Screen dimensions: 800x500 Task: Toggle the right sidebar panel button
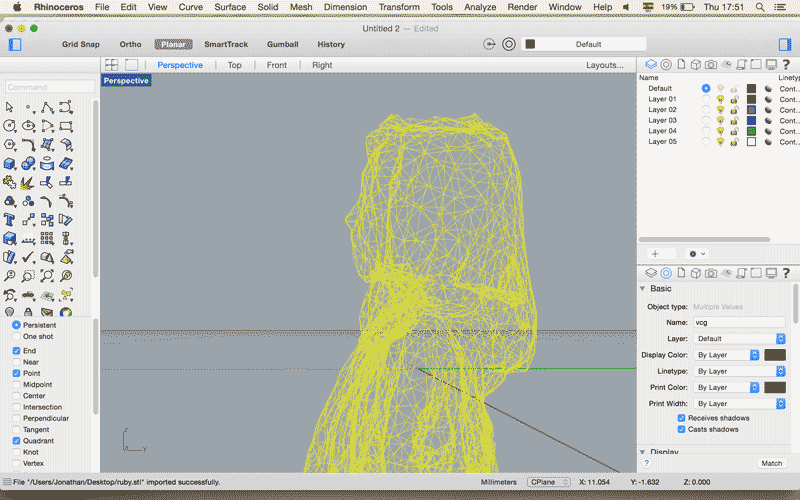tap(785, 44)
